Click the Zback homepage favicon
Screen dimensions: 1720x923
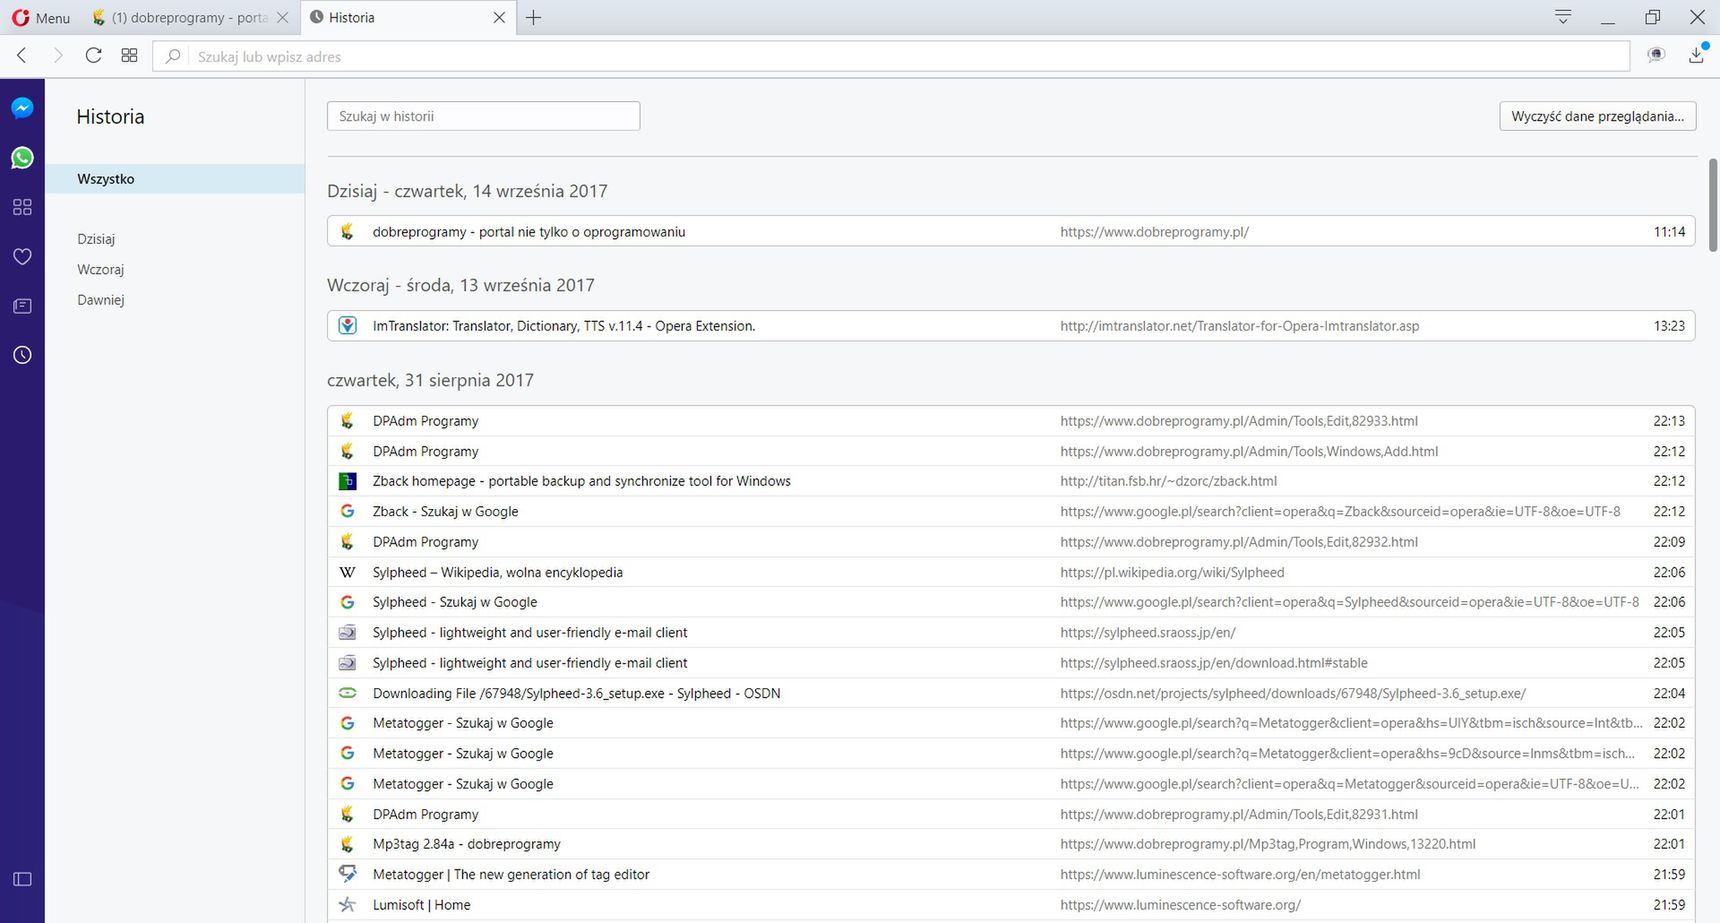347,481
